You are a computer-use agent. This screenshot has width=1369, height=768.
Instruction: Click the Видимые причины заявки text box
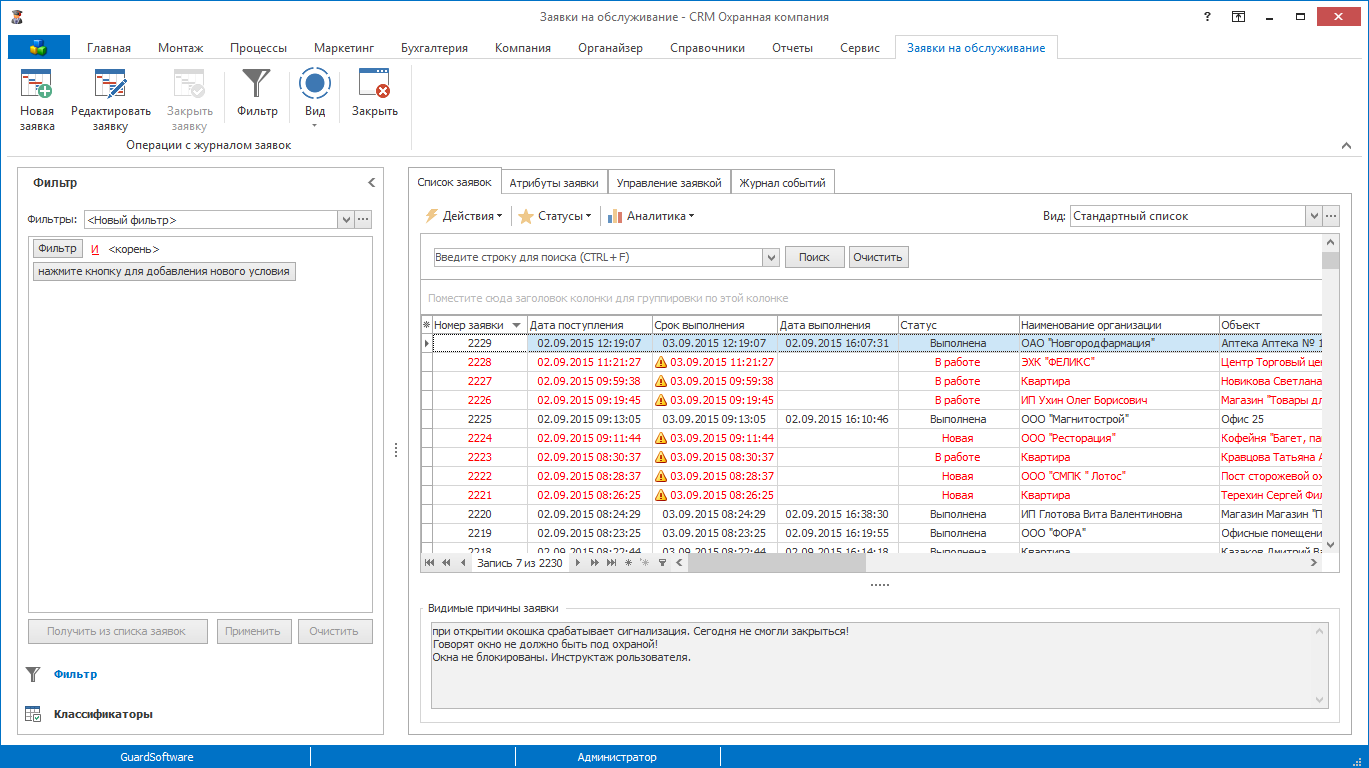click(879, 665)
